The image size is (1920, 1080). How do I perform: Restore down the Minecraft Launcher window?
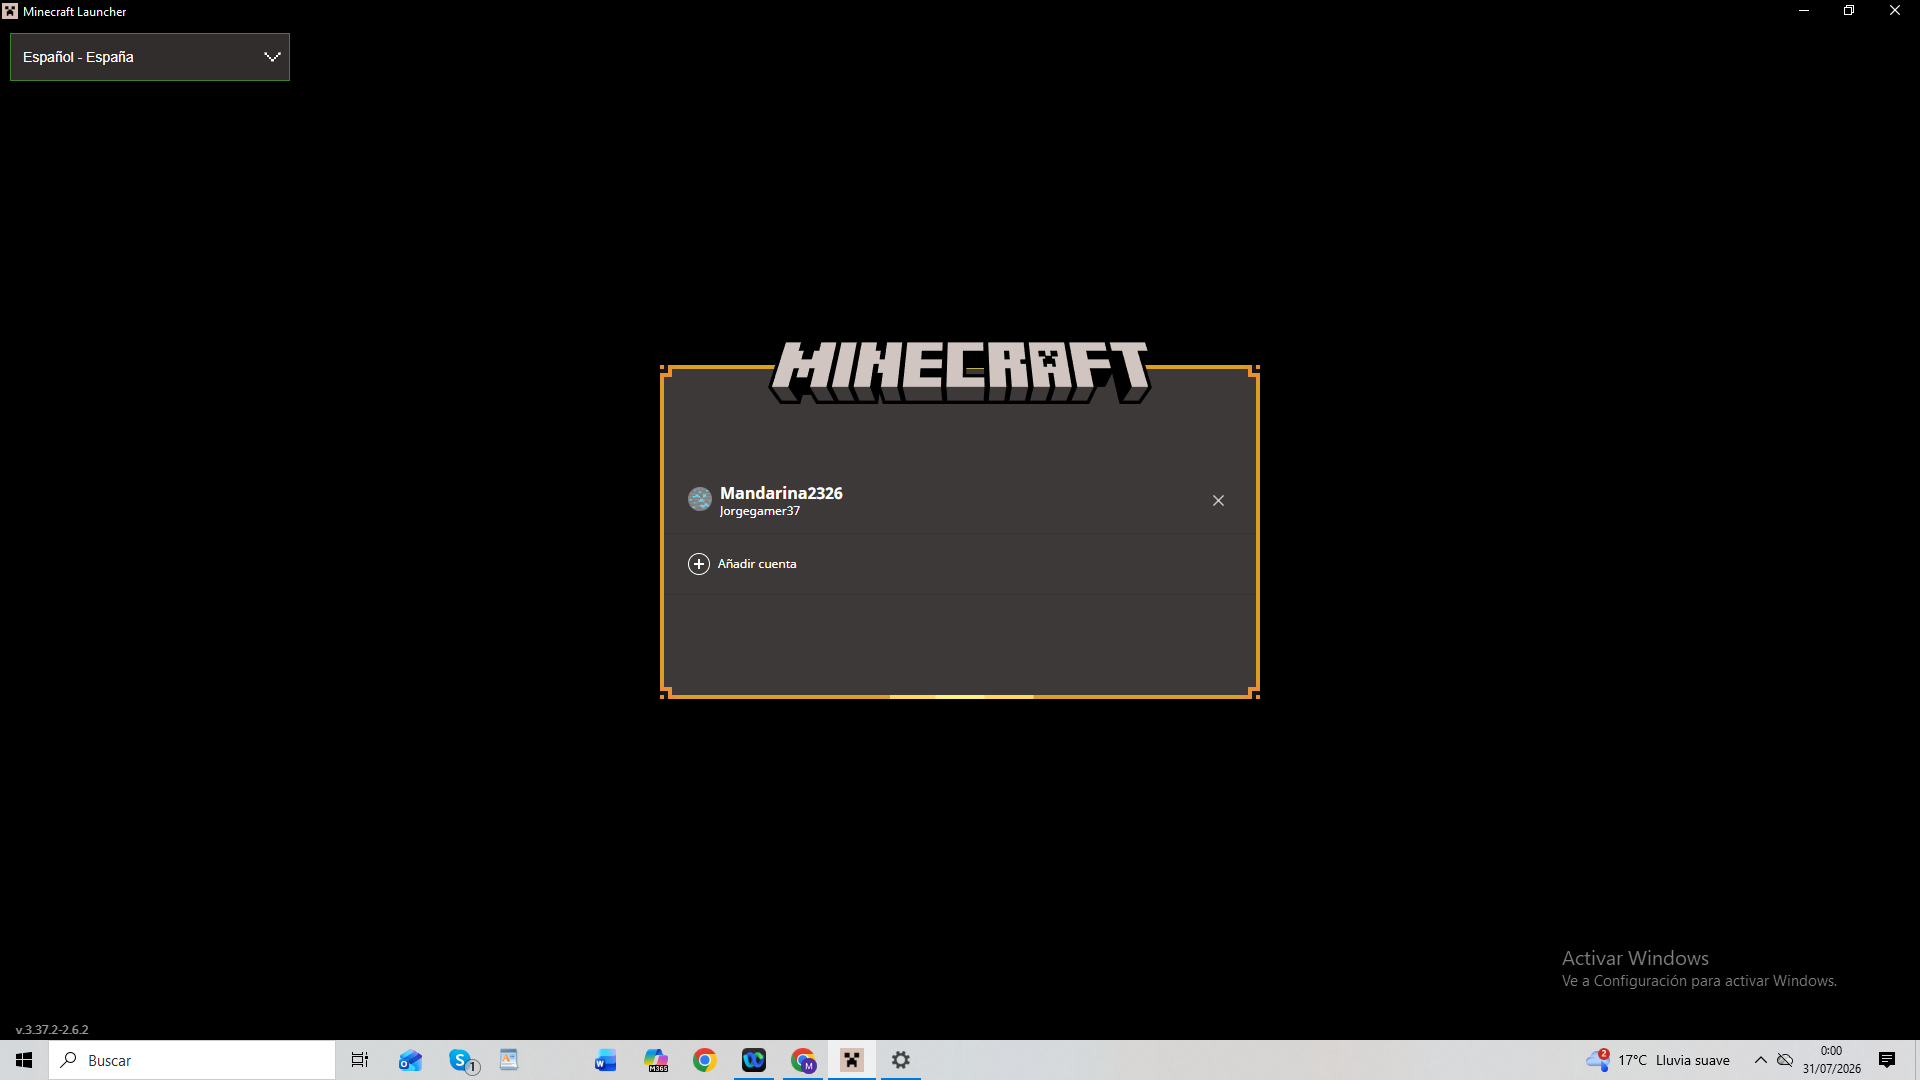point(1849,11)
